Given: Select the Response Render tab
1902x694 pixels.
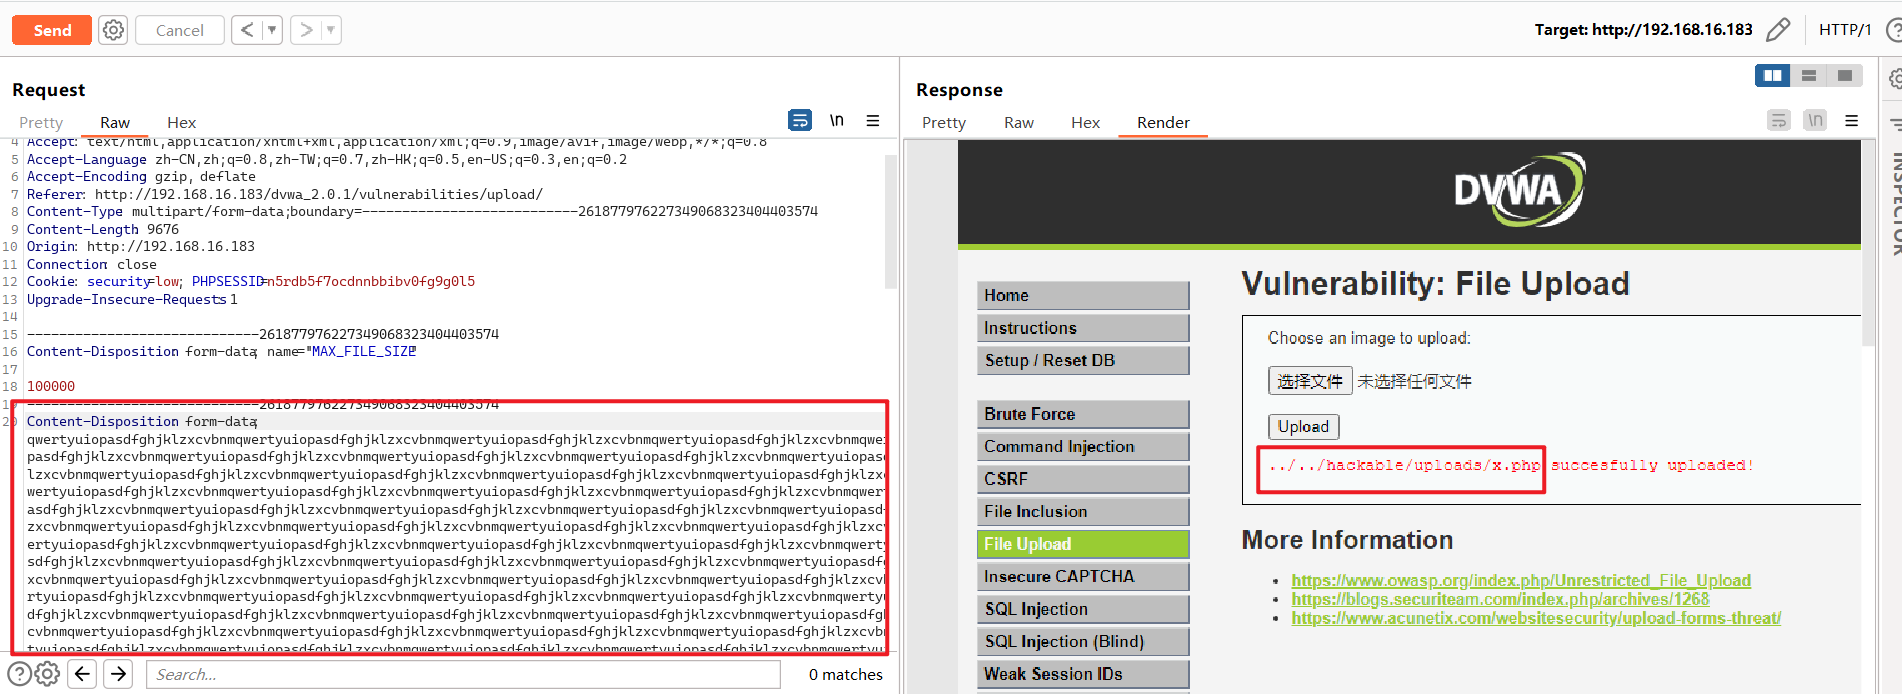Looking at the screenshot, I should pyautogui.click(x=1163, y=122).
